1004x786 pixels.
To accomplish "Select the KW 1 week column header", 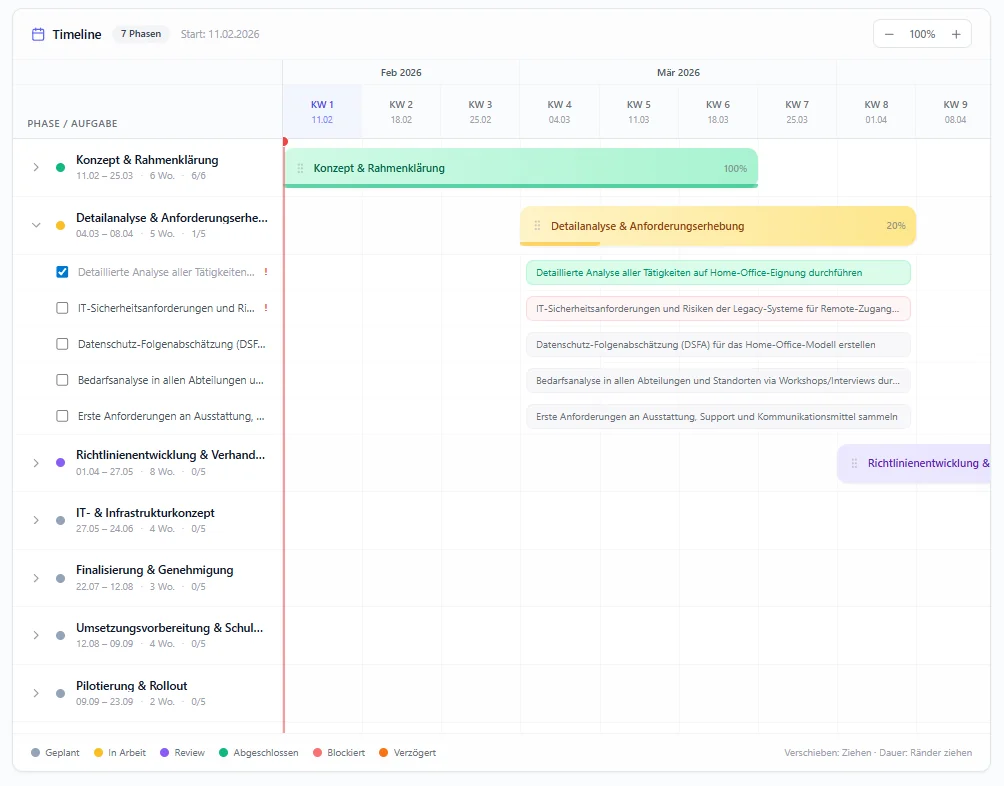I will (x=321, y=110).
